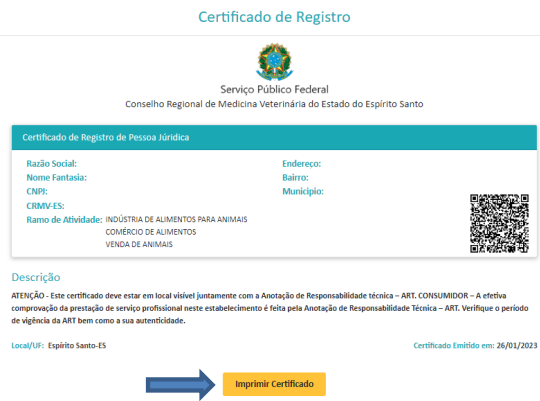Click the Nome Fantasia label
The height and width of the screenshot is (401, 540).
56,177
